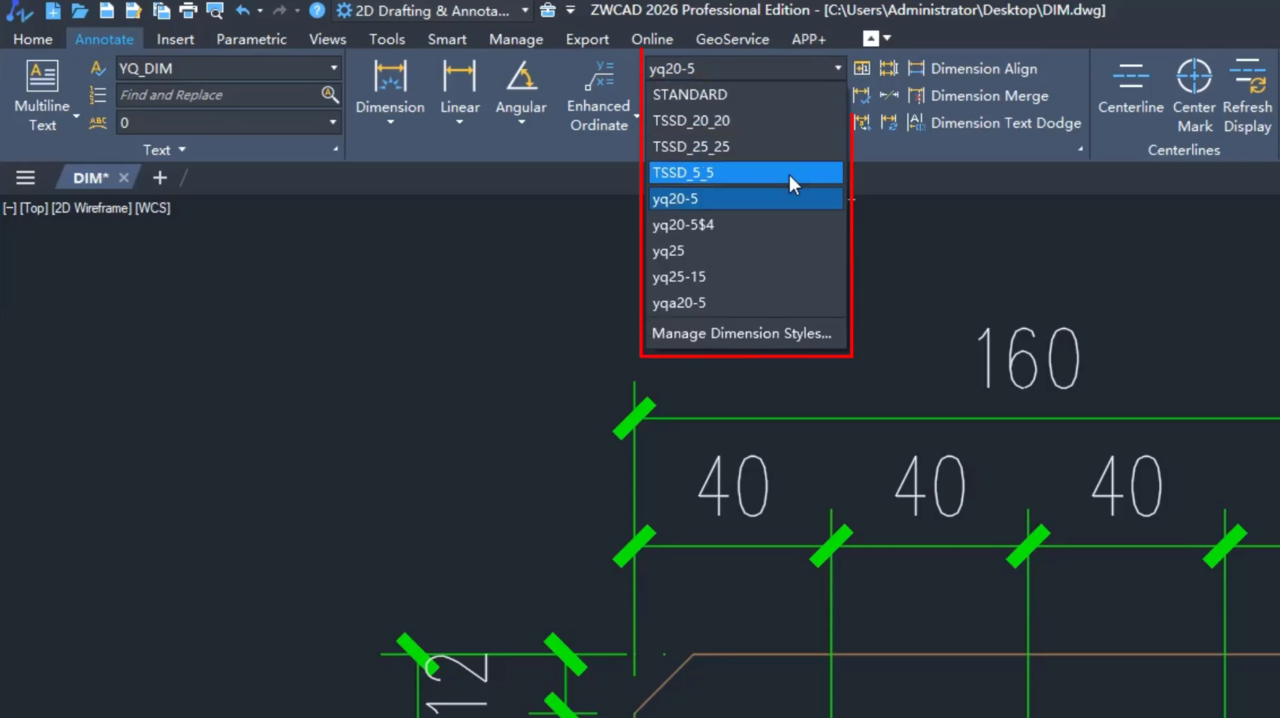Open the 2D Drafting & Annotation workspace dropdown
Viewport: 1280px width, 718px height.
pyautogui.click(x=525, y=11)
